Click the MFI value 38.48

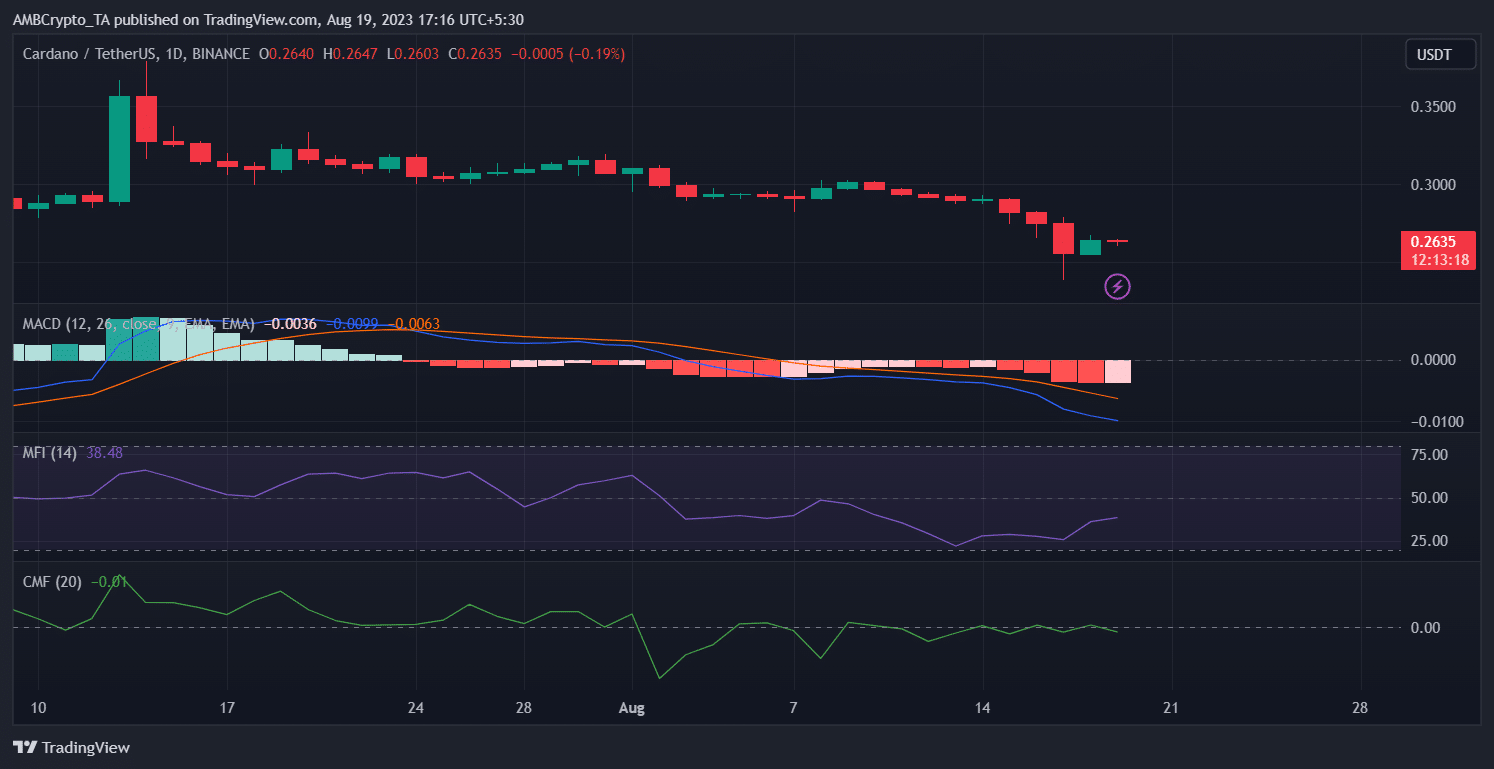(104, 453)
